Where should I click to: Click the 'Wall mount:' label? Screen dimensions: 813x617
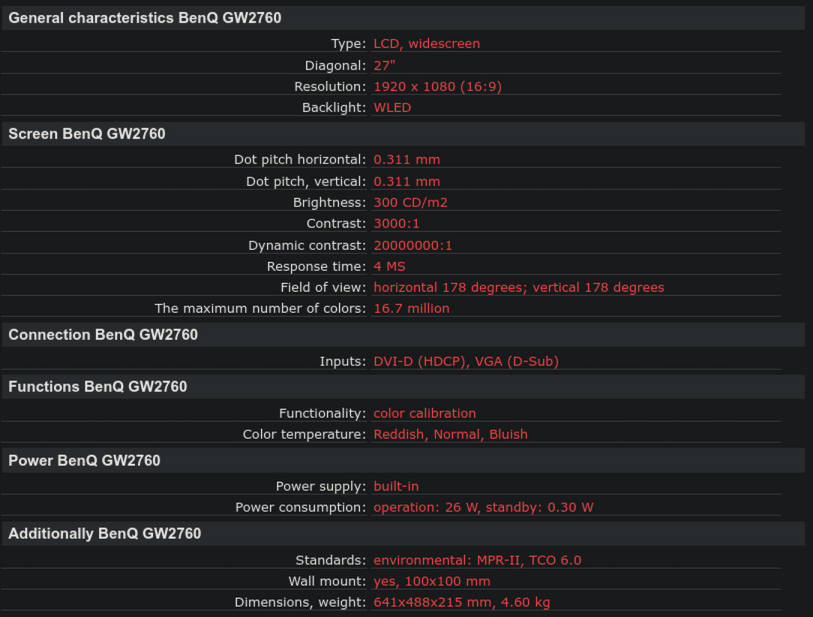pyautogui.click(x=327, y=581)
